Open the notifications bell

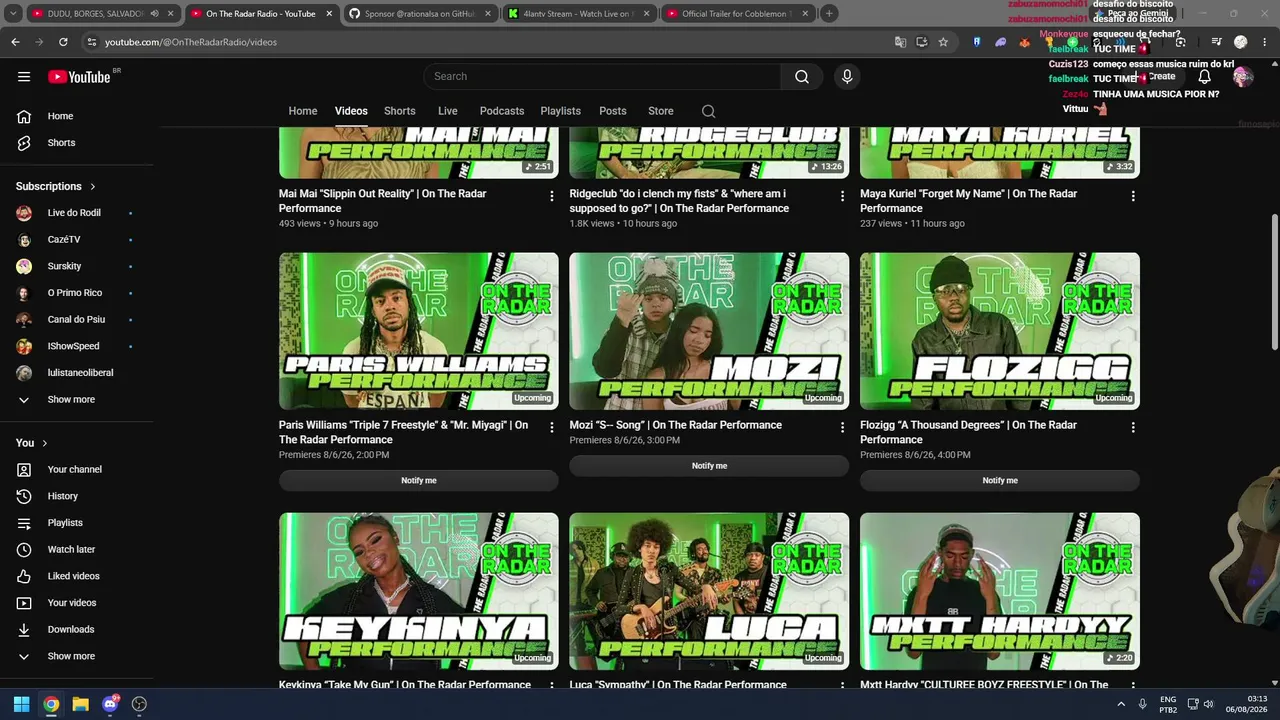tap(1205, 77)
